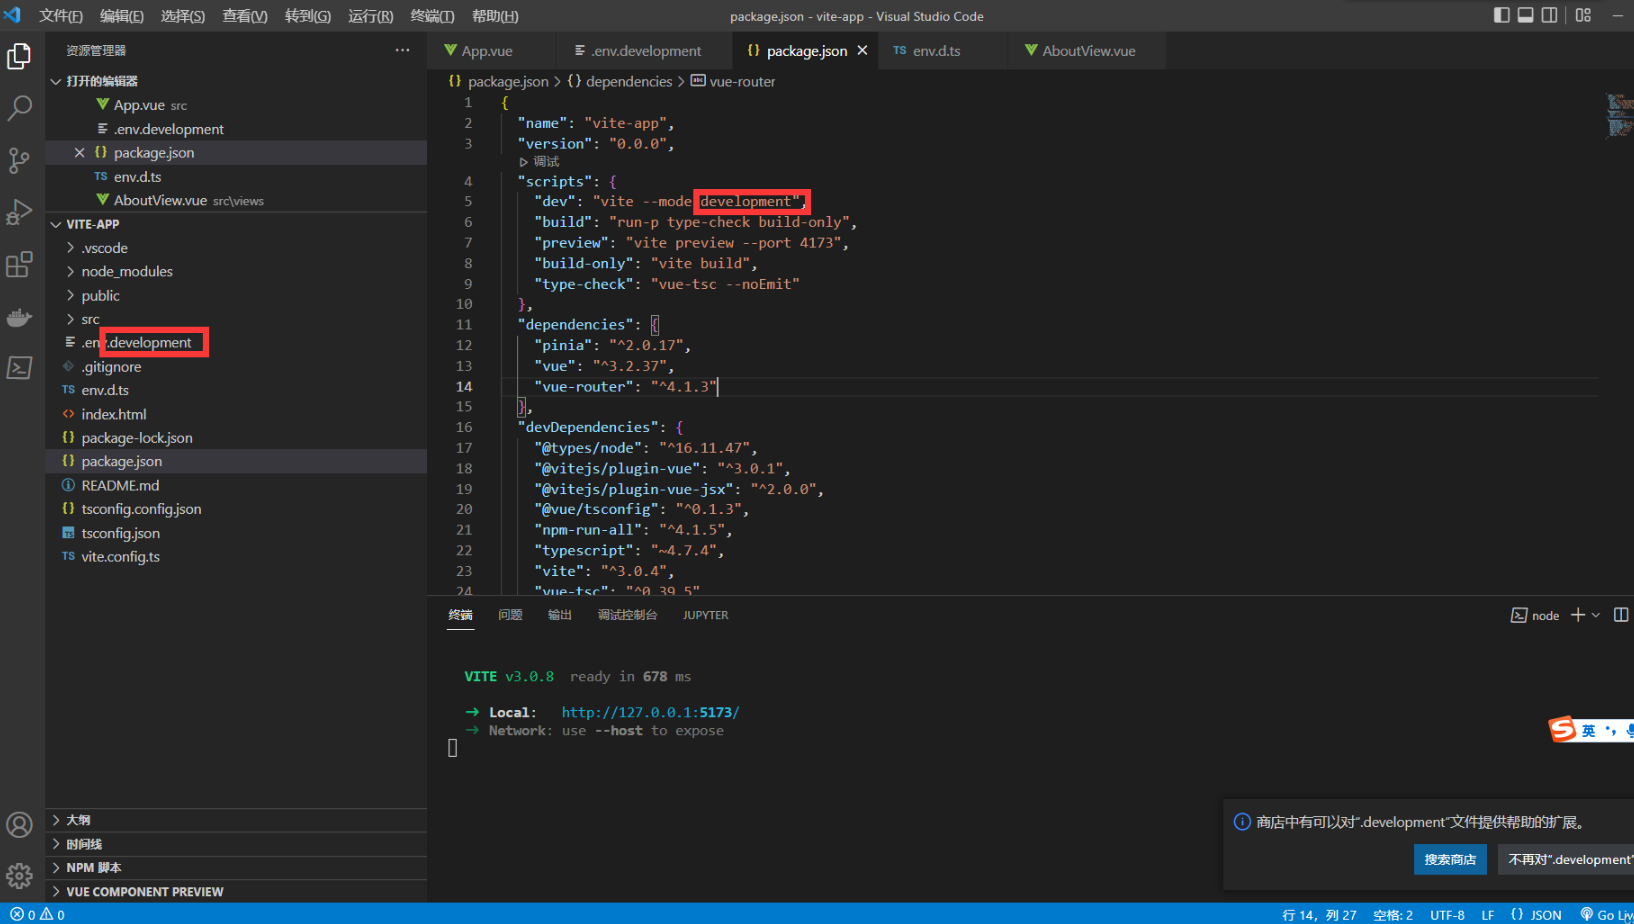The height and width of the screenshot is (924, 1634).
Task: Toggle the secondary side bar layout button
Action: point(1549,15)
